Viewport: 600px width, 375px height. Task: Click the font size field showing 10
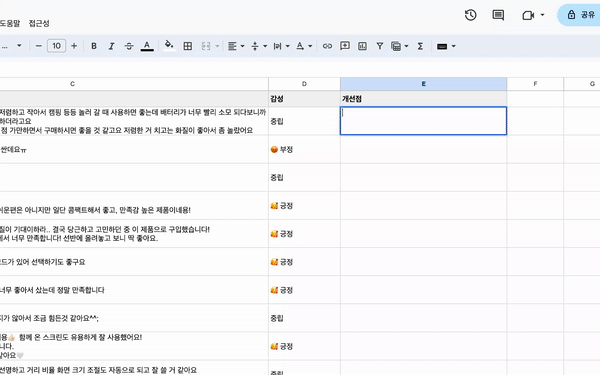(x=56, y=46)
